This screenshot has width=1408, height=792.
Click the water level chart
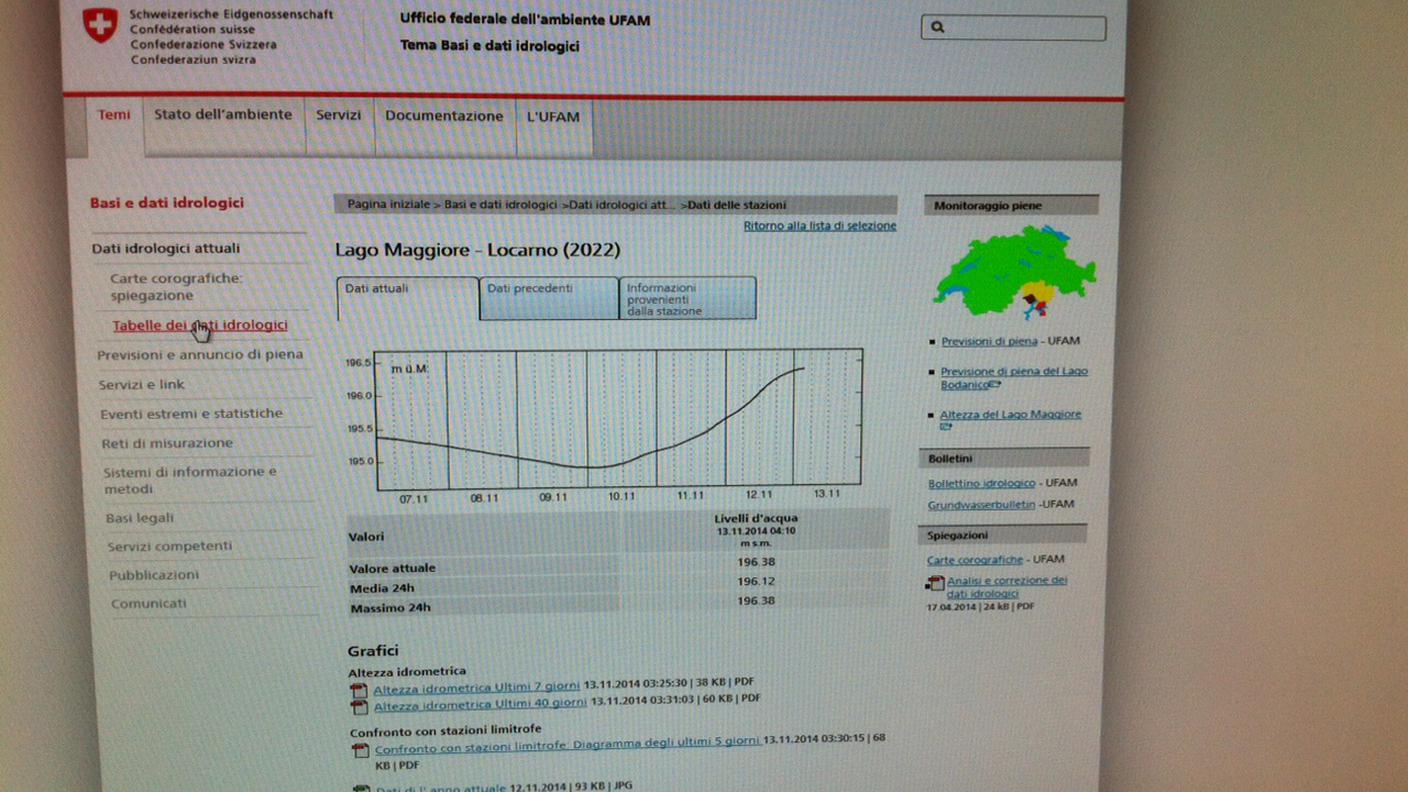coord(619,419)
